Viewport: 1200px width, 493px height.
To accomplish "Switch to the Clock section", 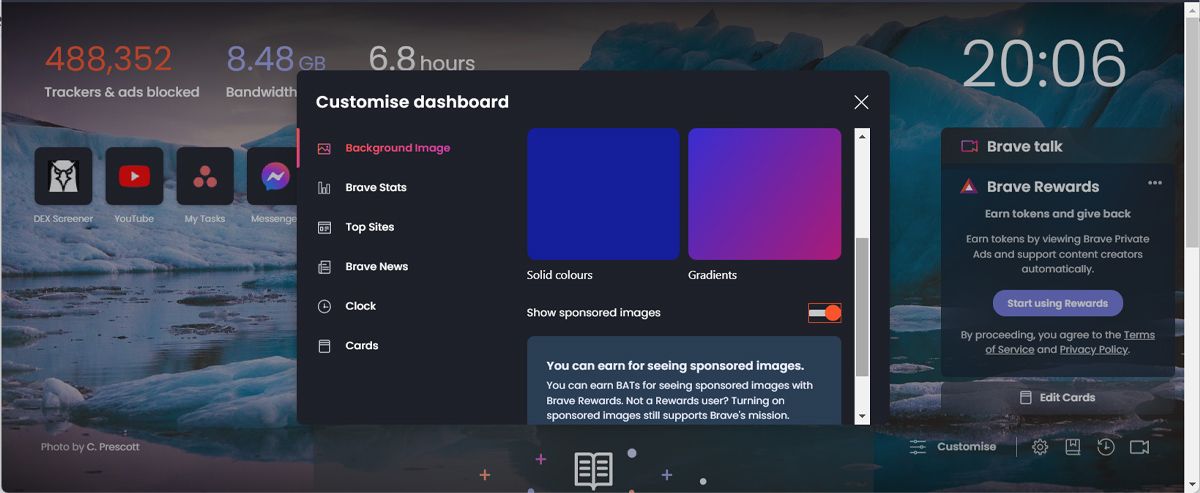I will (360, 306).
